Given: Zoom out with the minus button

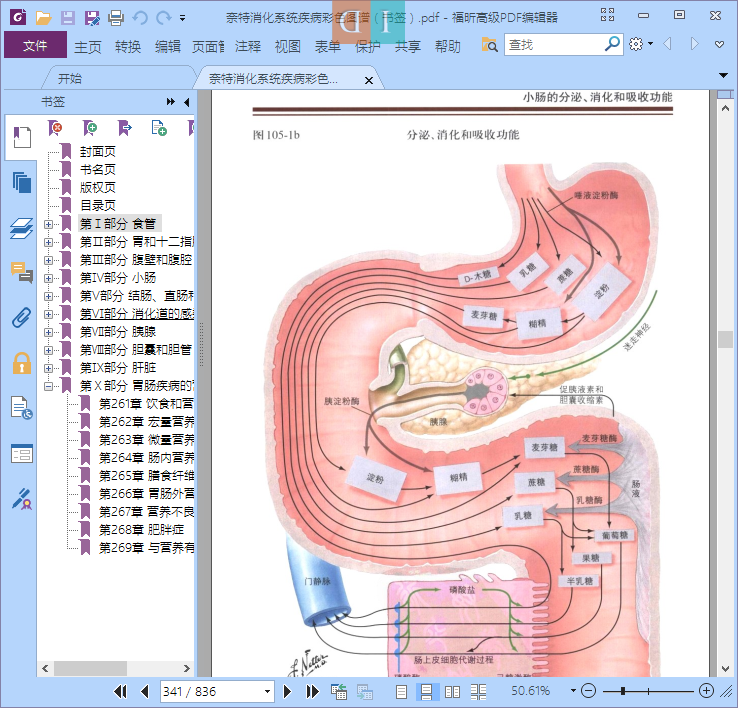Looking at the screenshot, I should [588, 691].
